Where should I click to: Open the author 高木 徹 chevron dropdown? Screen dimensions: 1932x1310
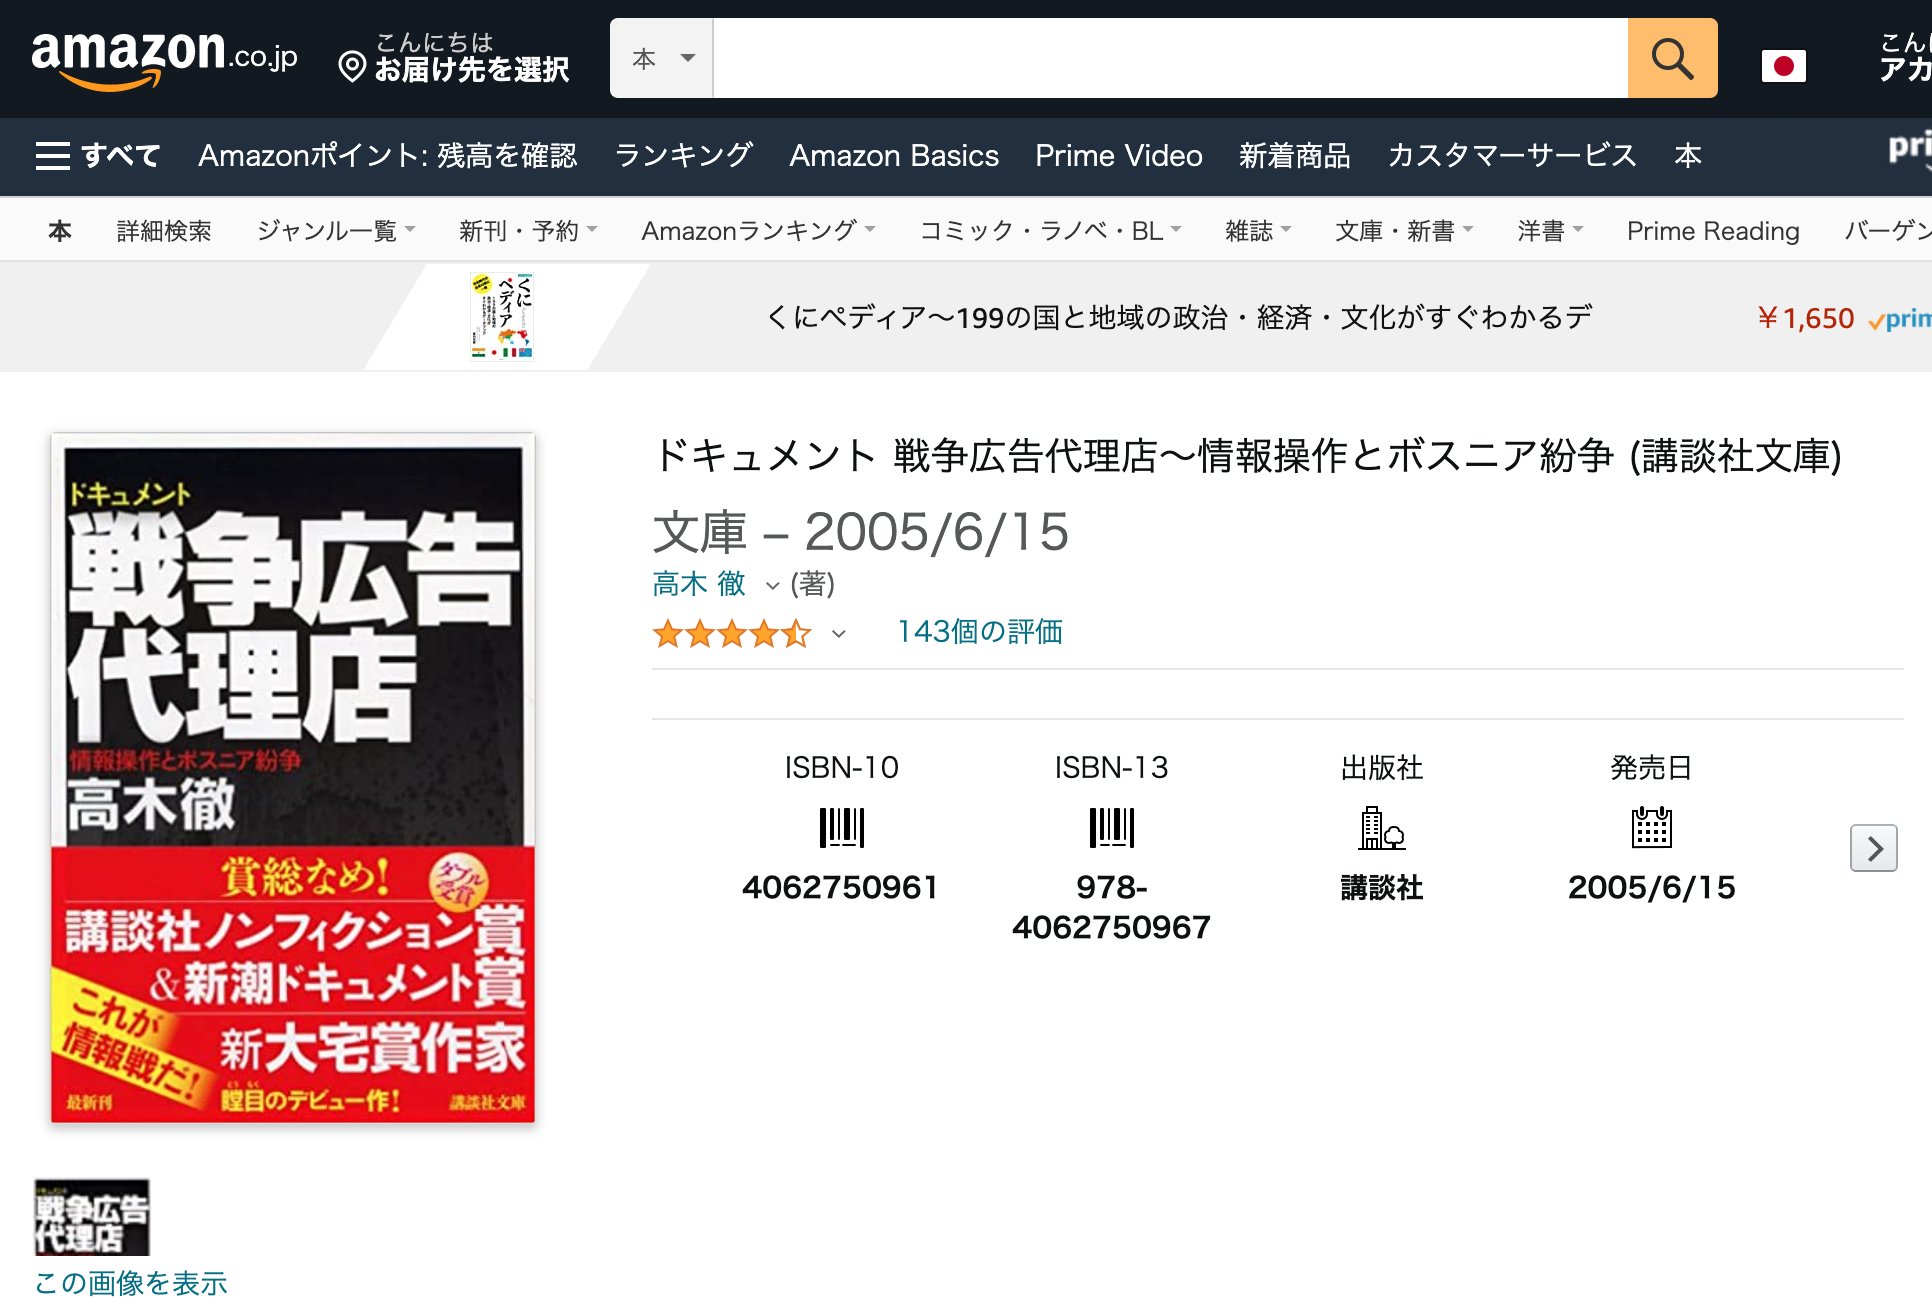point(772,586)
